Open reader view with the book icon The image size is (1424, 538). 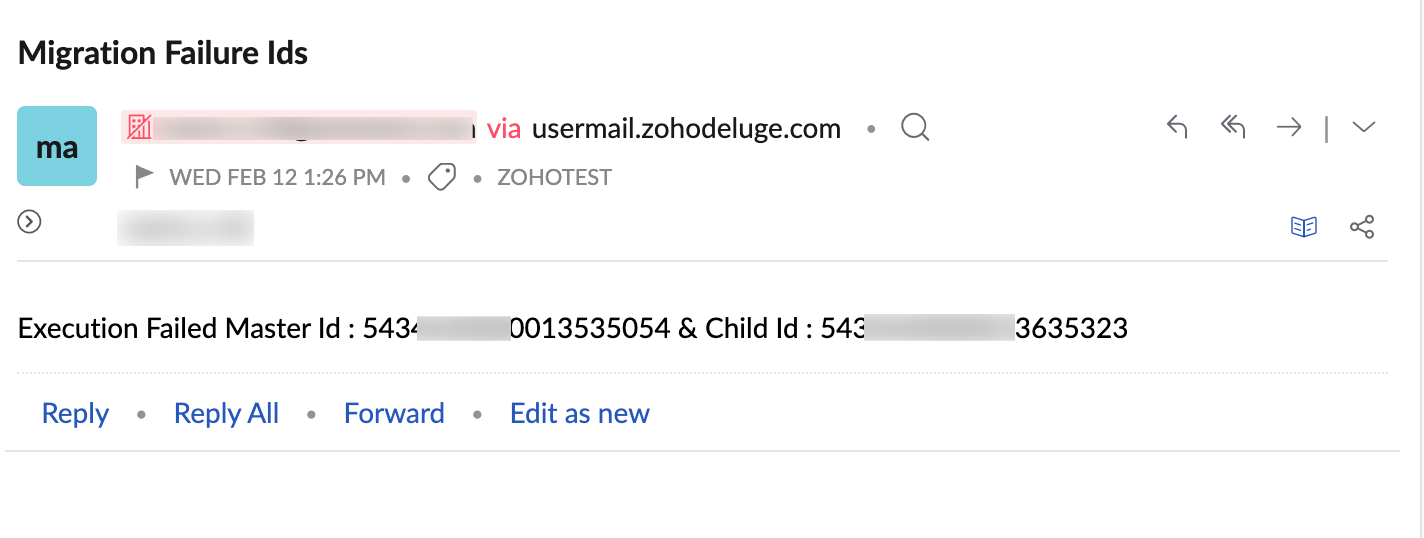[x=1304, y=227]
